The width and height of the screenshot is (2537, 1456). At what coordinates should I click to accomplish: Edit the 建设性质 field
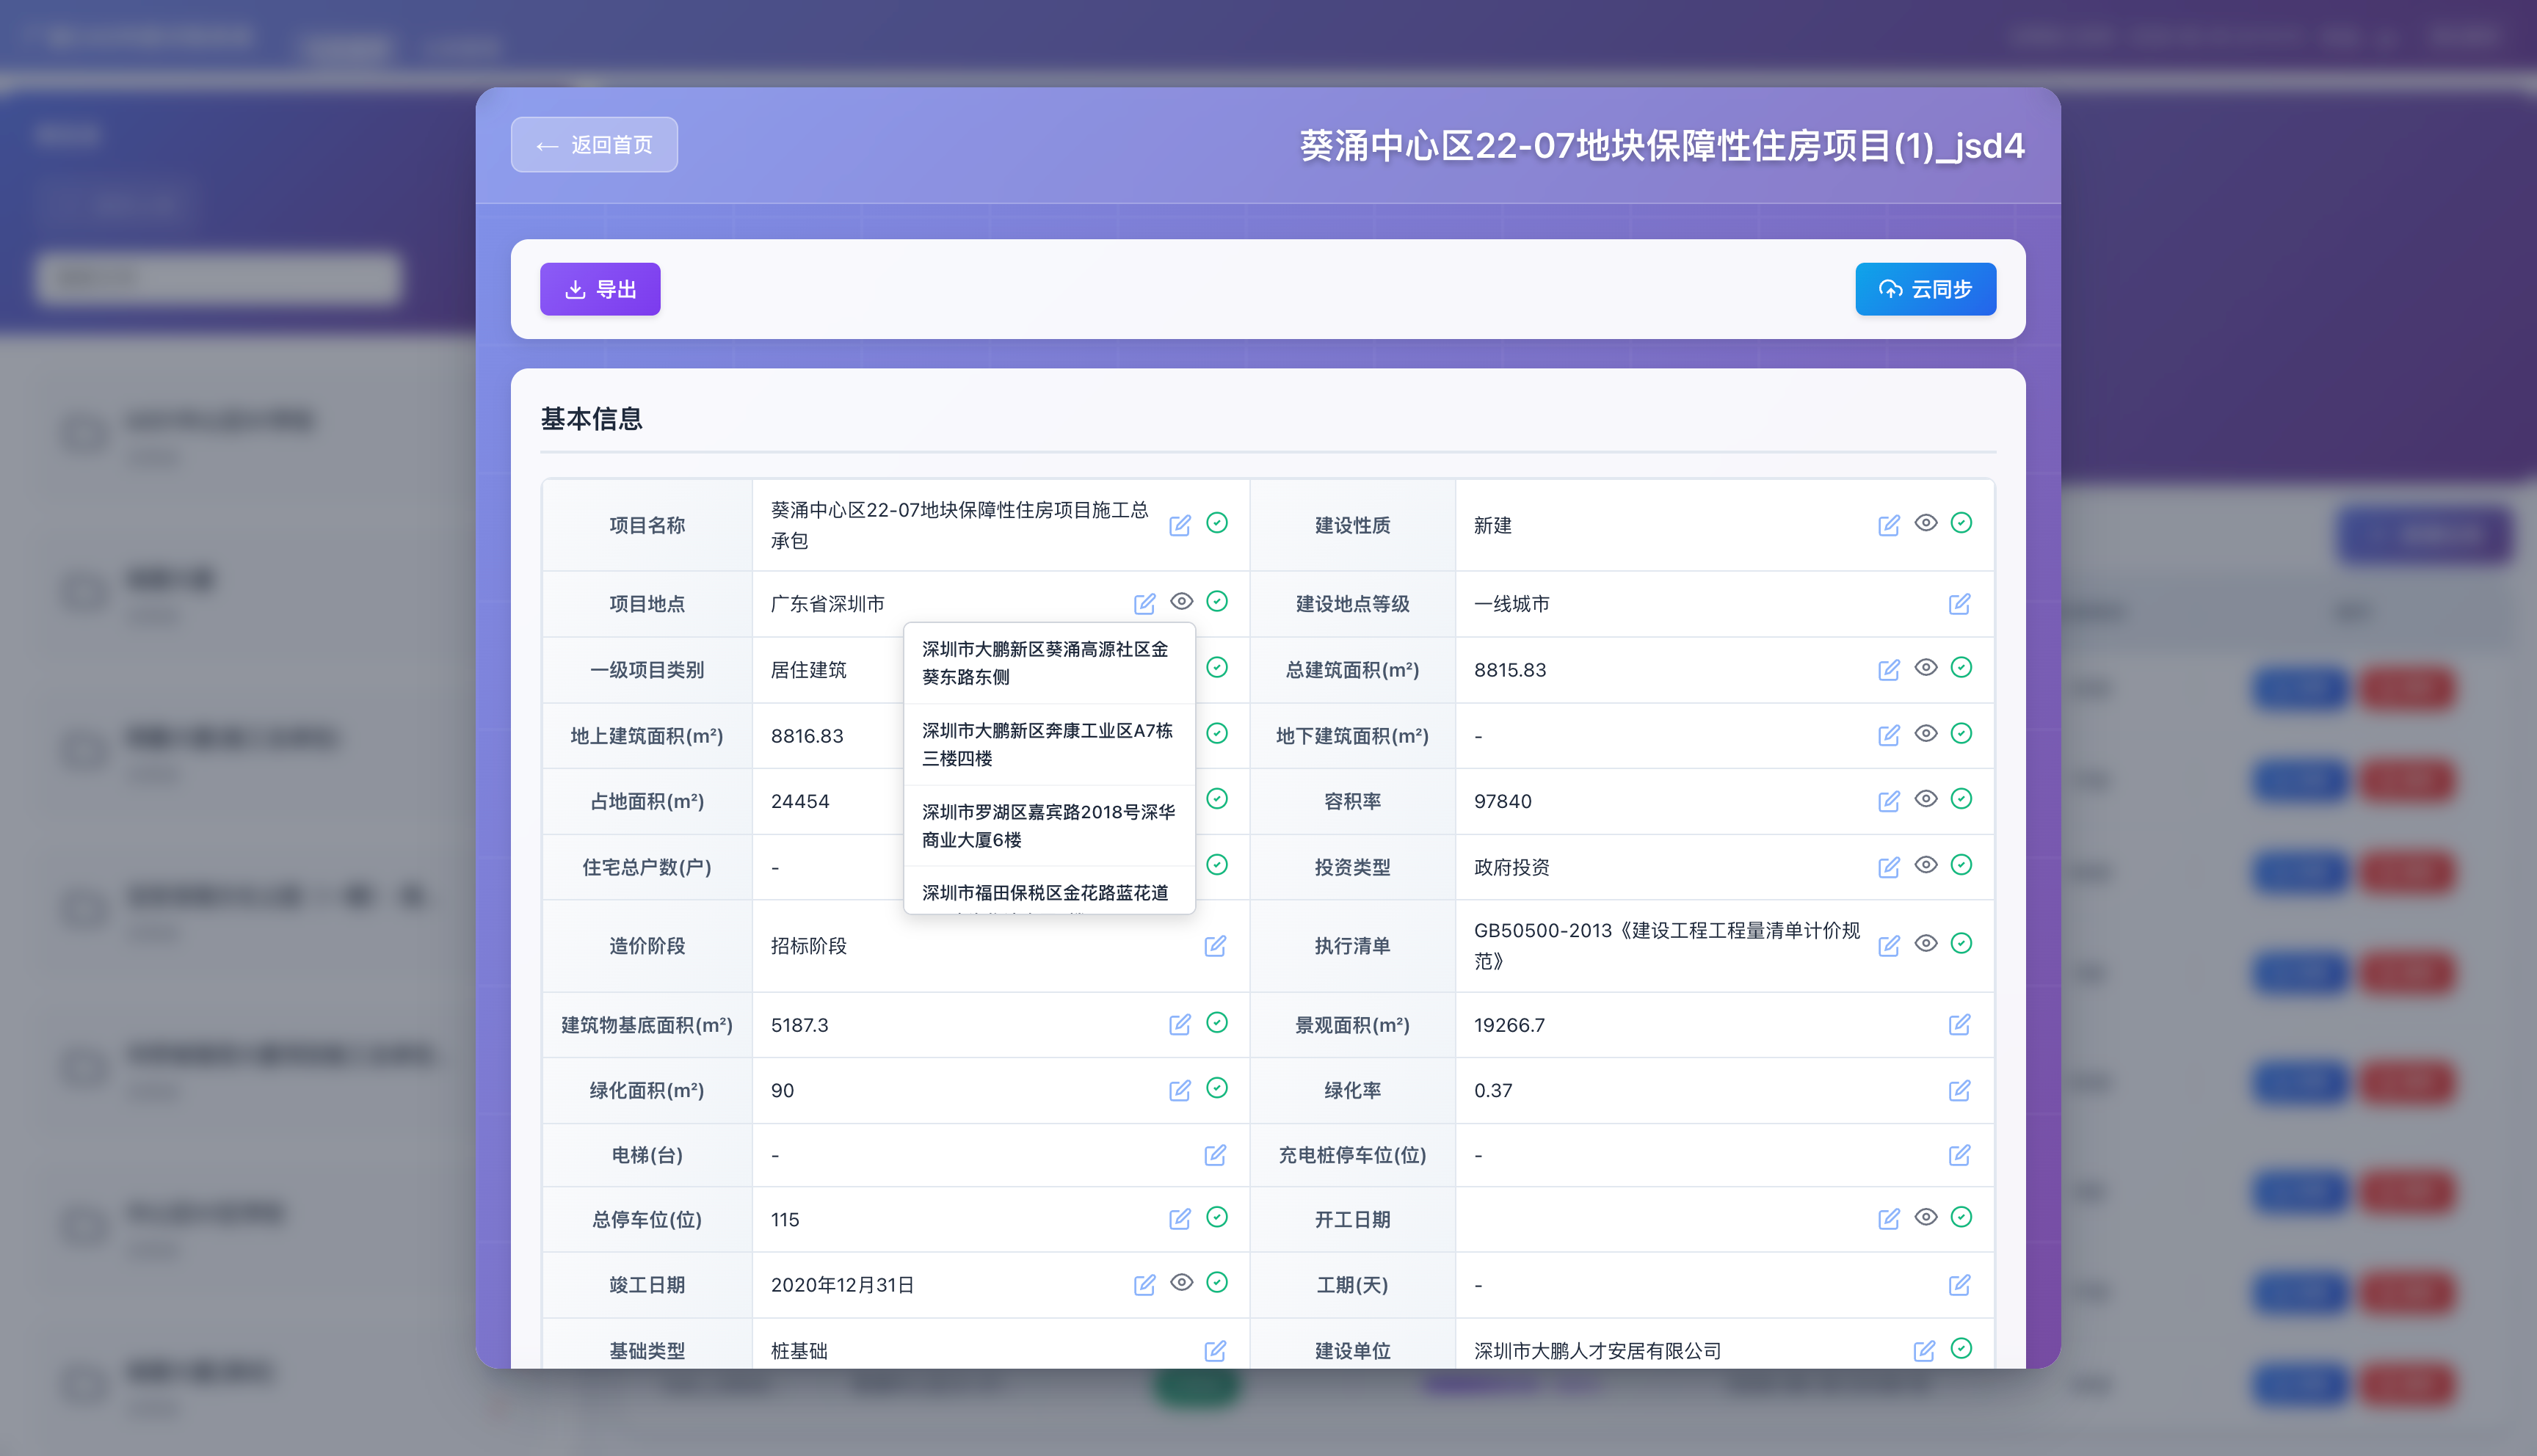point(1889,525)
